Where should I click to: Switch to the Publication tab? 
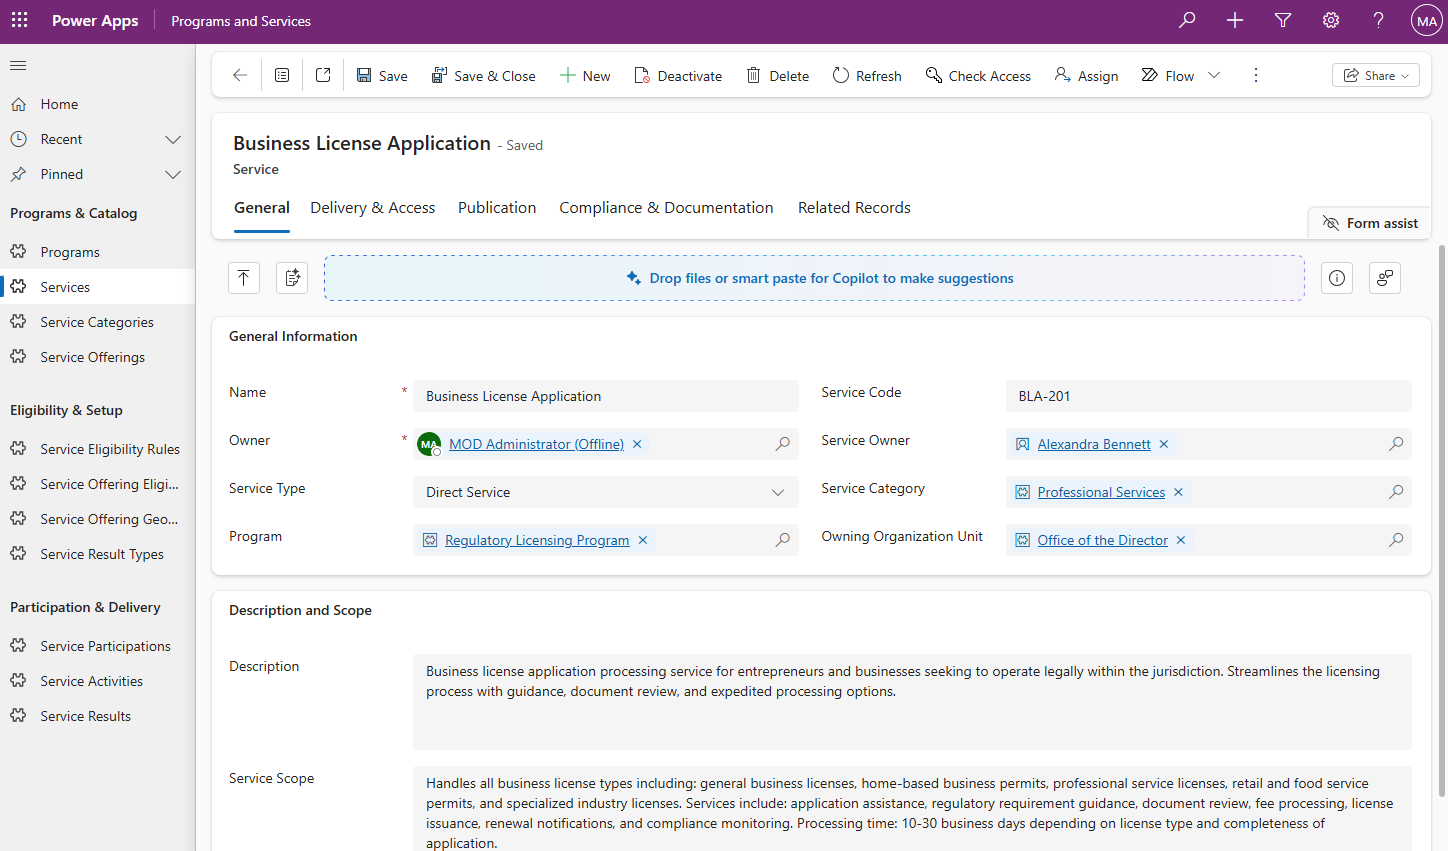click(x=497, y=208)
